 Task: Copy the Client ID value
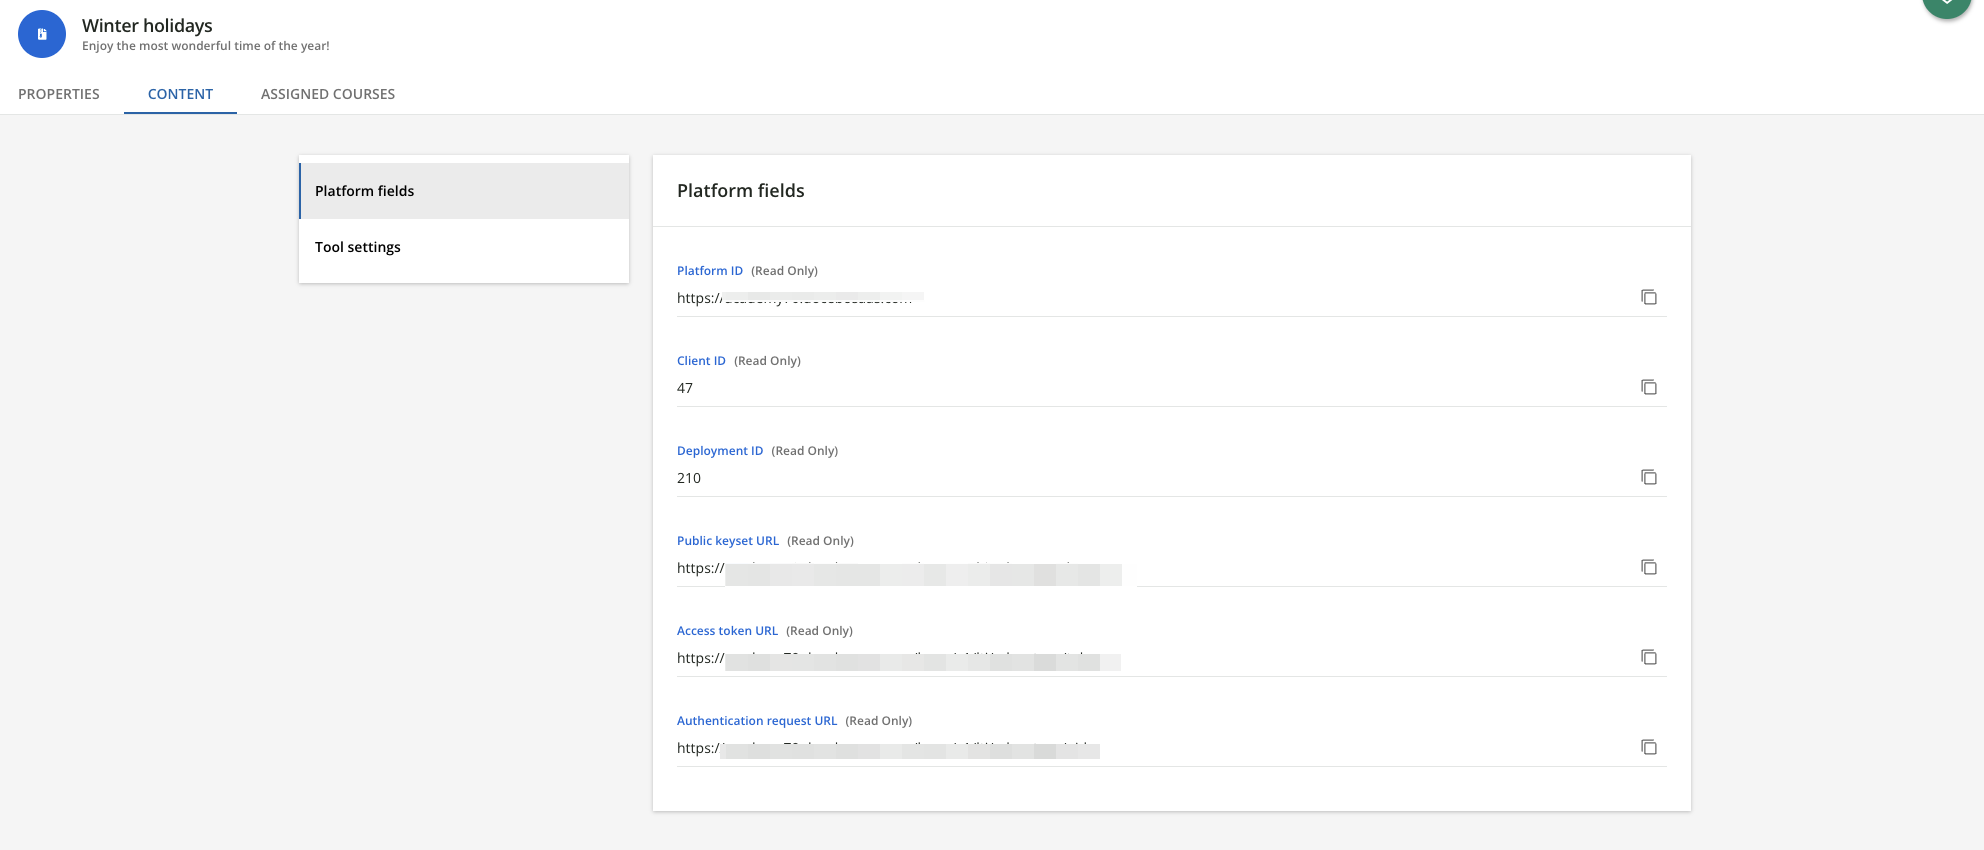click(1649, 387)
